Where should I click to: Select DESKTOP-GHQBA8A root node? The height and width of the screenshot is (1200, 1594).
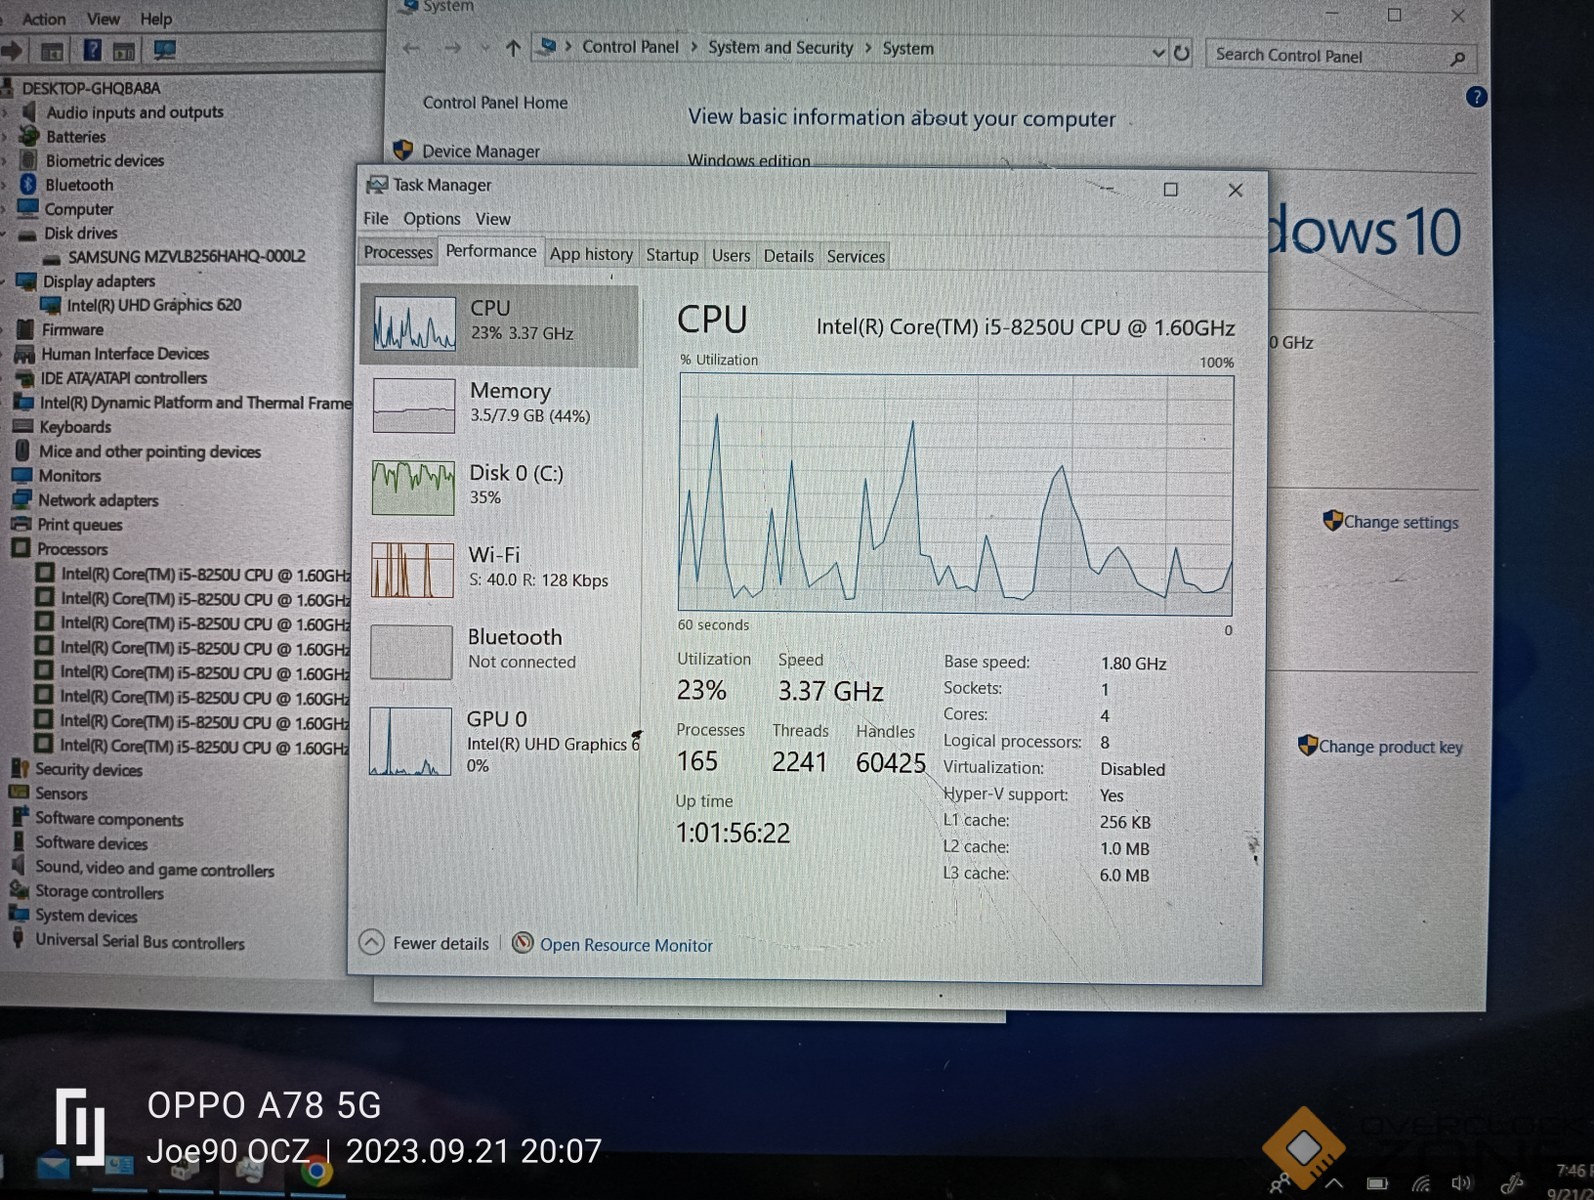tap(91, 88)
